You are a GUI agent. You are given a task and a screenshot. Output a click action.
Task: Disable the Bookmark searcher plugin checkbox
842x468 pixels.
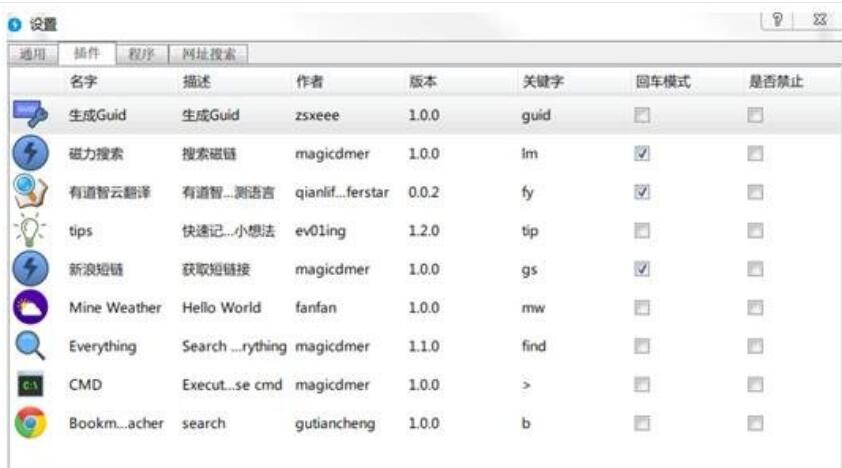coord(755,423)
